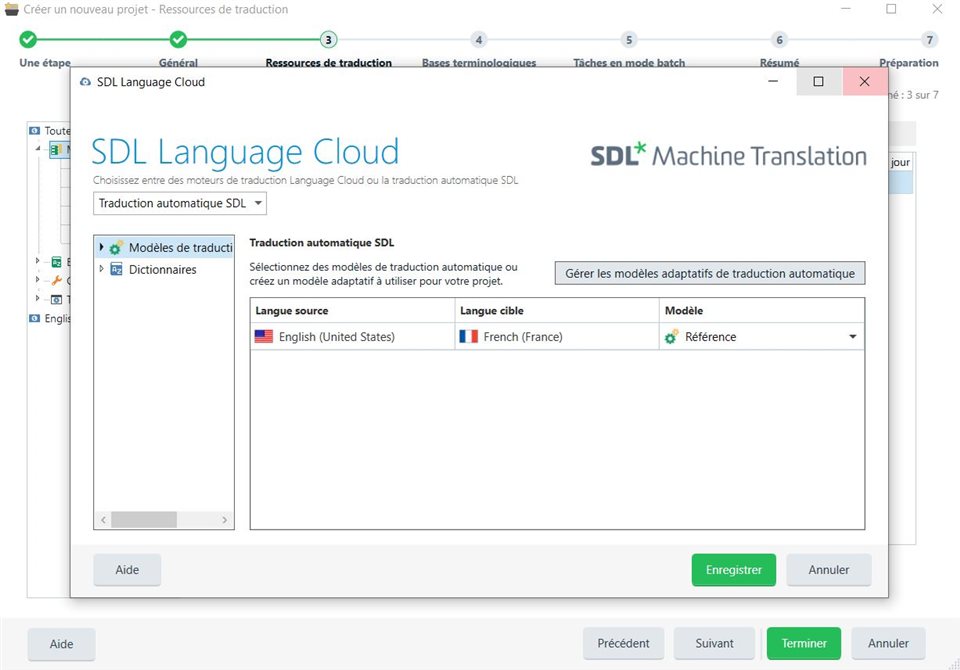Image resolution: width=960 pixels, height=670 pixels.
Task: Click Aide in the project wizard
Action: tap(61, 644)
